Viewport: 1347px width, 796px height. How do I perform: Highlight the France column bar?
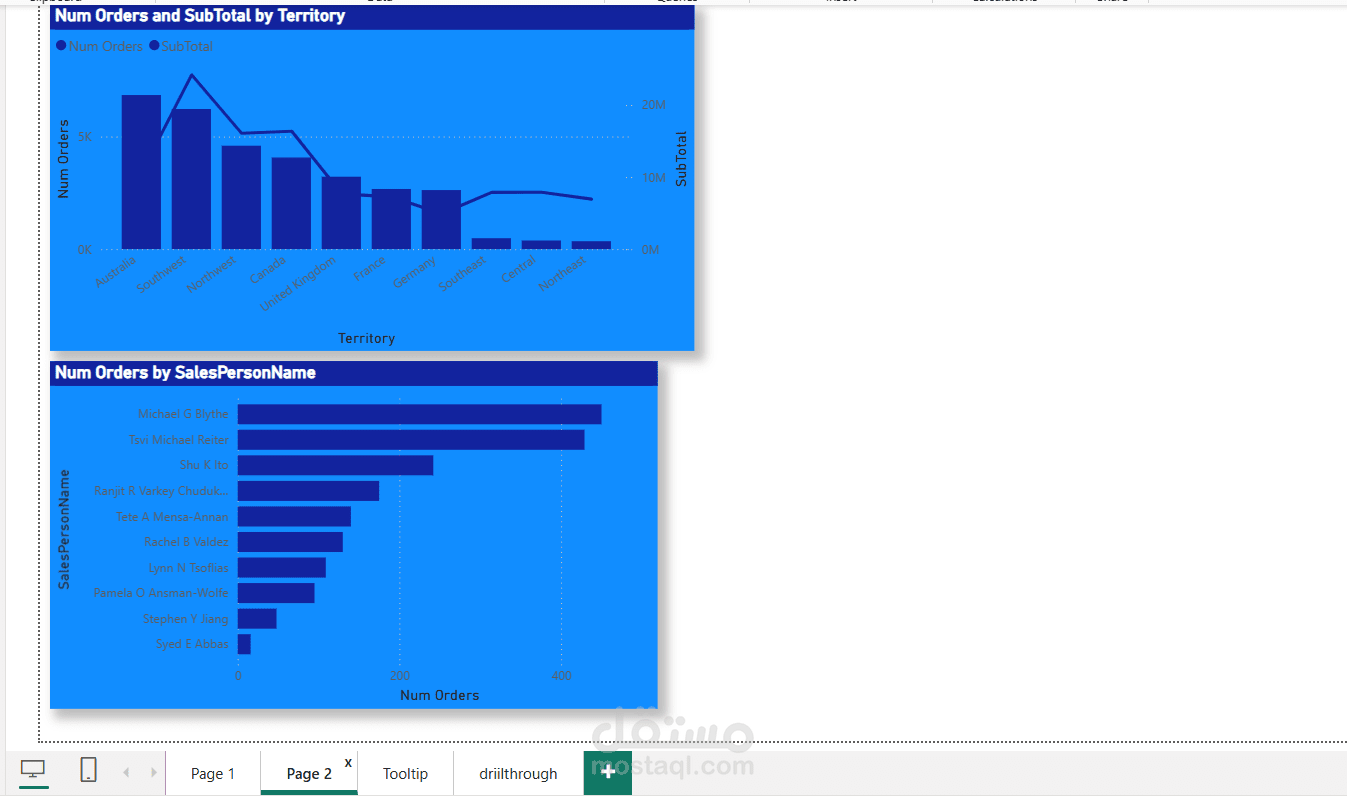[x=391, y=219]
